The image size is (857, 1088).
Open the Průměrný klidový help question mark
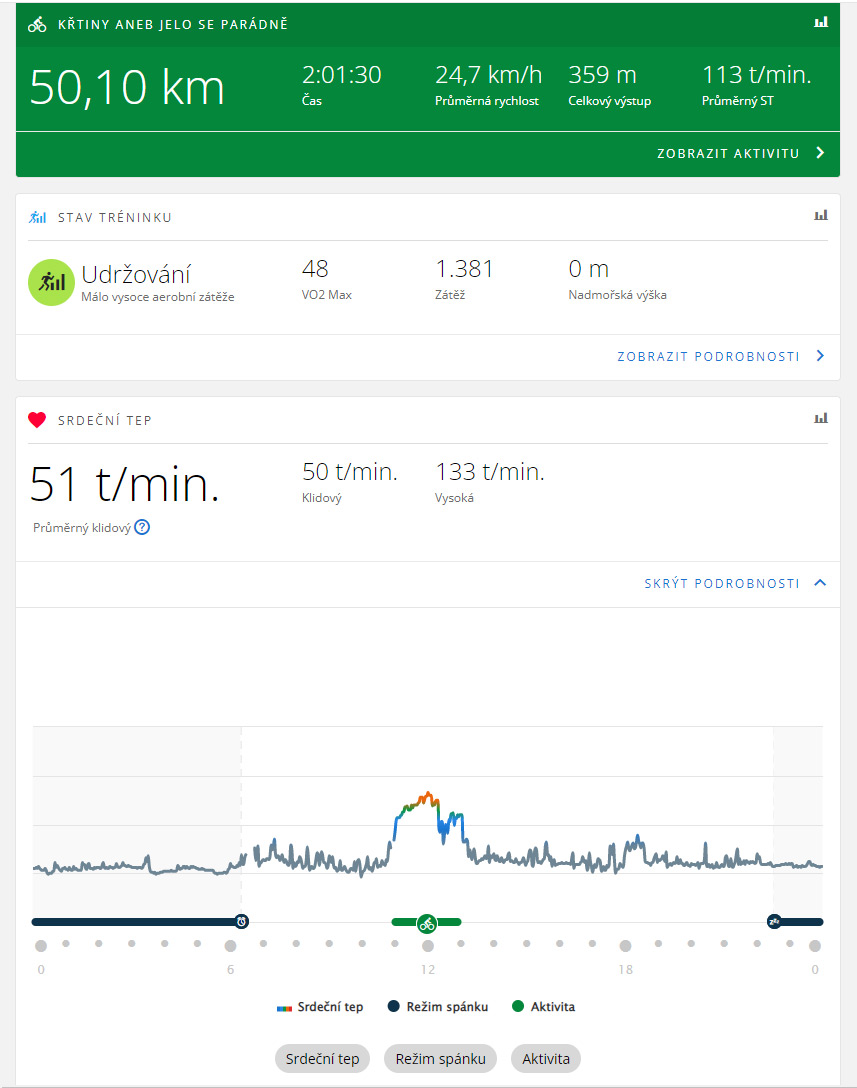pyautogui.click(x=142, y=527)
